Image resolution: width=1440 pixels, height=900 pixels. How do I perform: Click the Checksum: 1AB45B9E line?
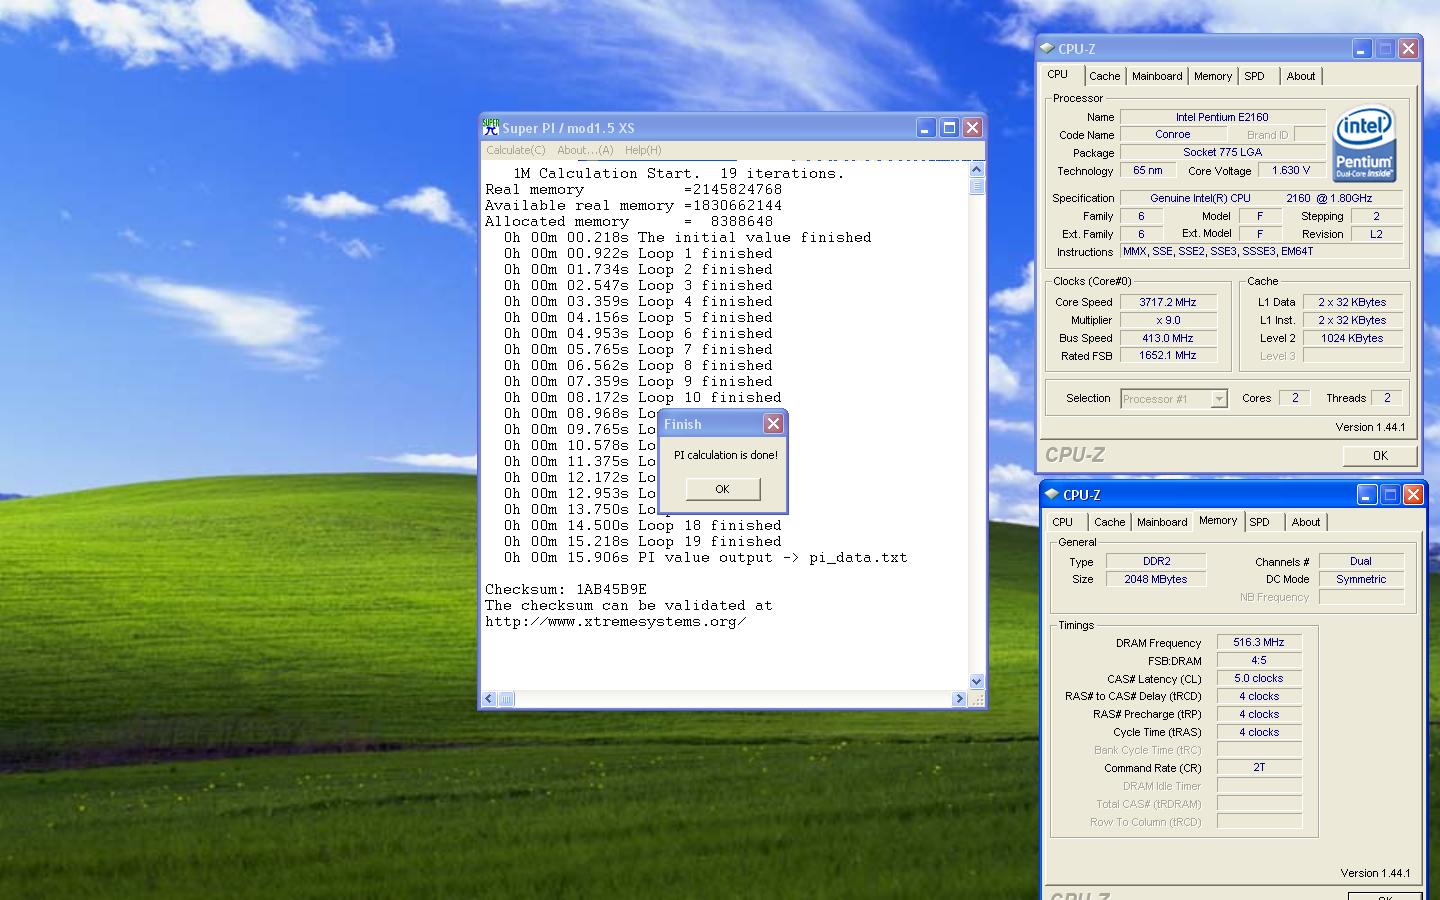(566, 589)
